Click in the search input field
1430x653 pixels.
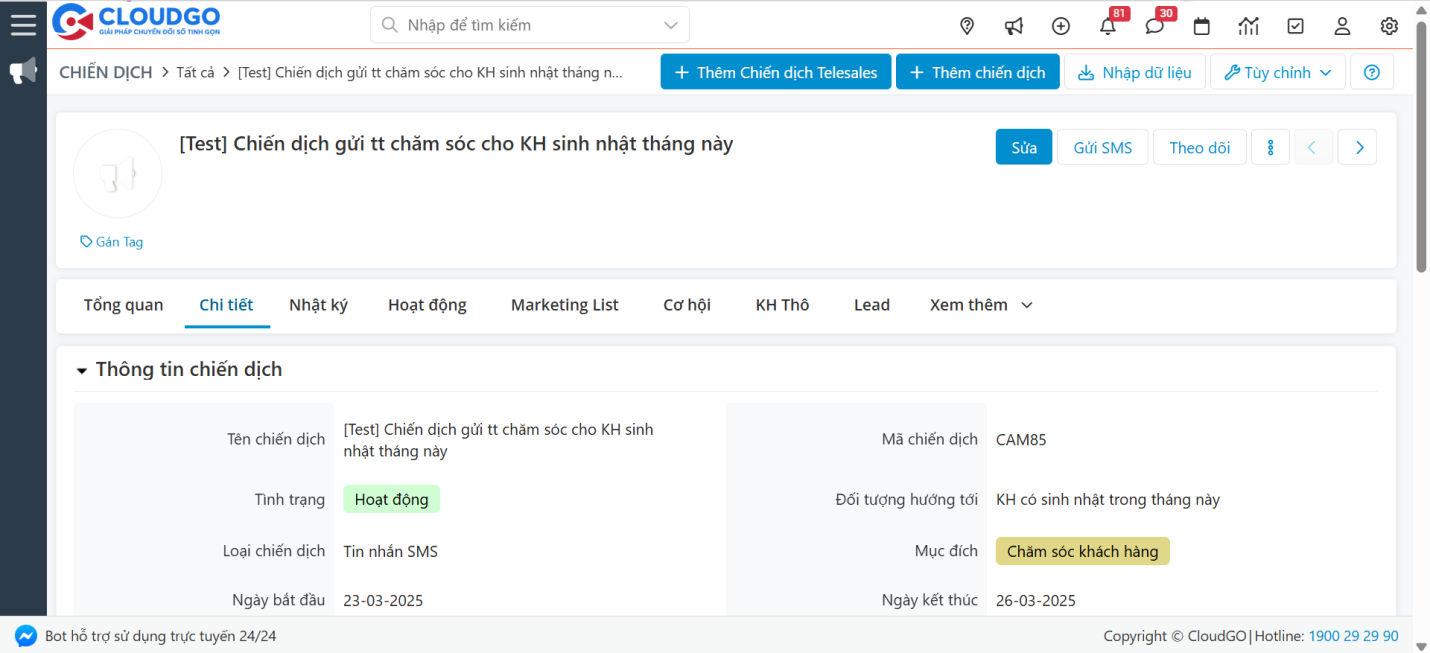point(520,25)
